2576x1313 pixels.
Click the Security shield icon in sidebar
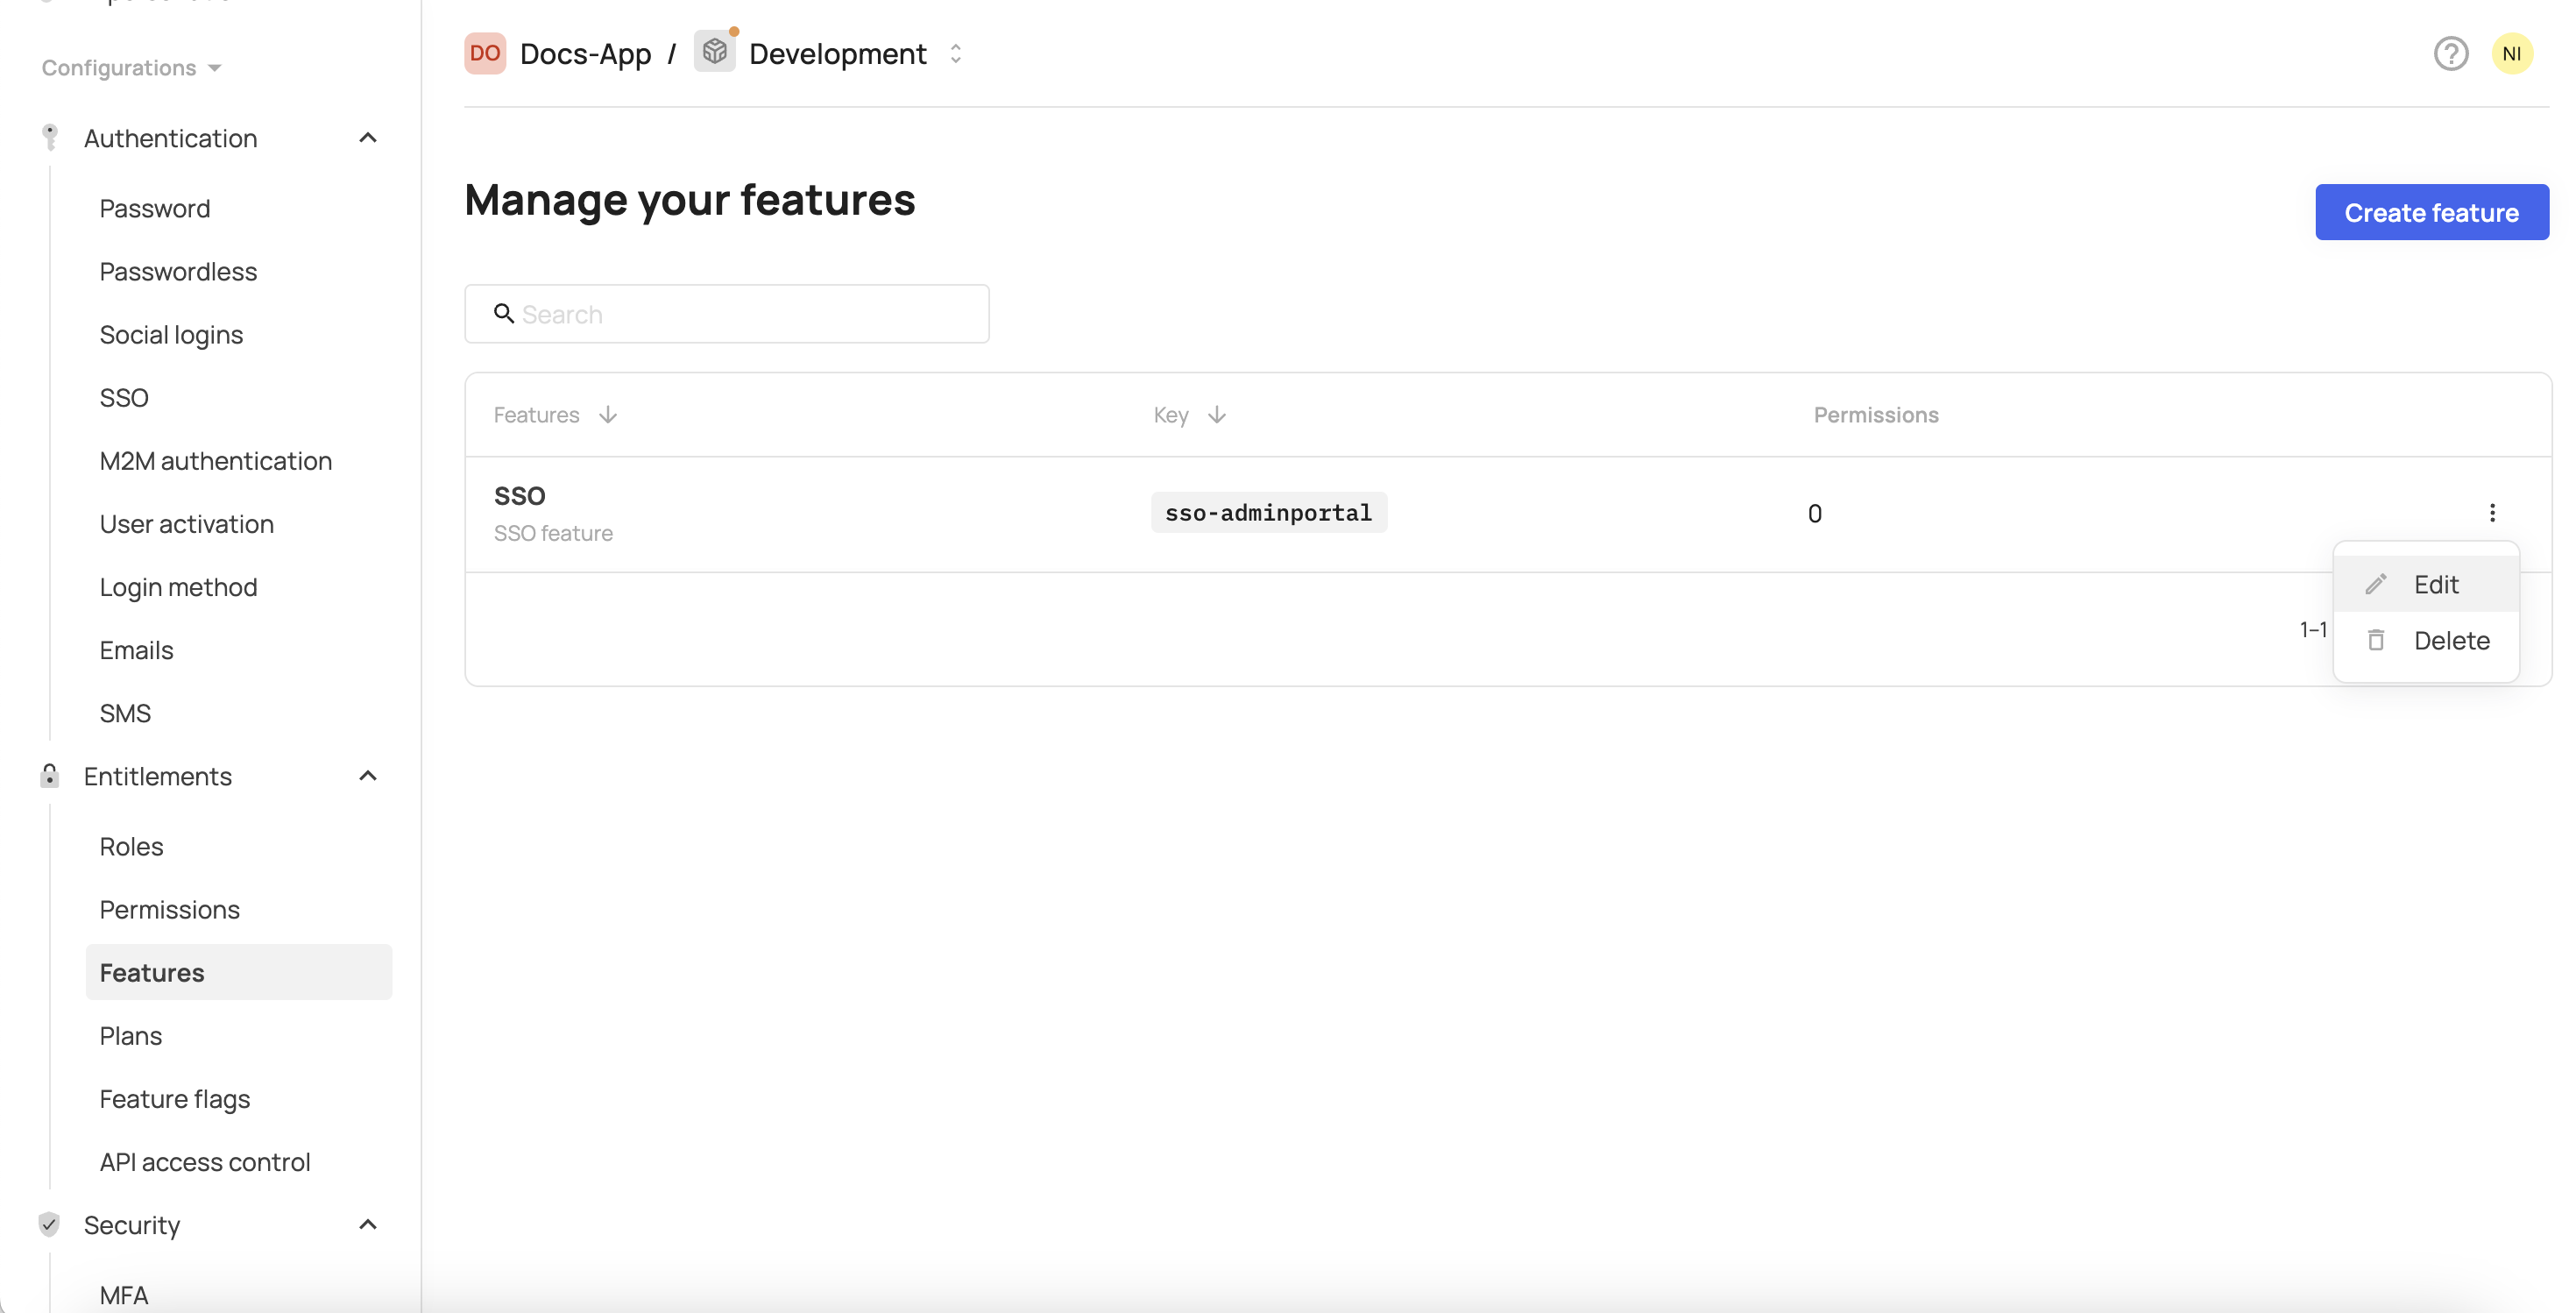click(x=50, y=1224)
